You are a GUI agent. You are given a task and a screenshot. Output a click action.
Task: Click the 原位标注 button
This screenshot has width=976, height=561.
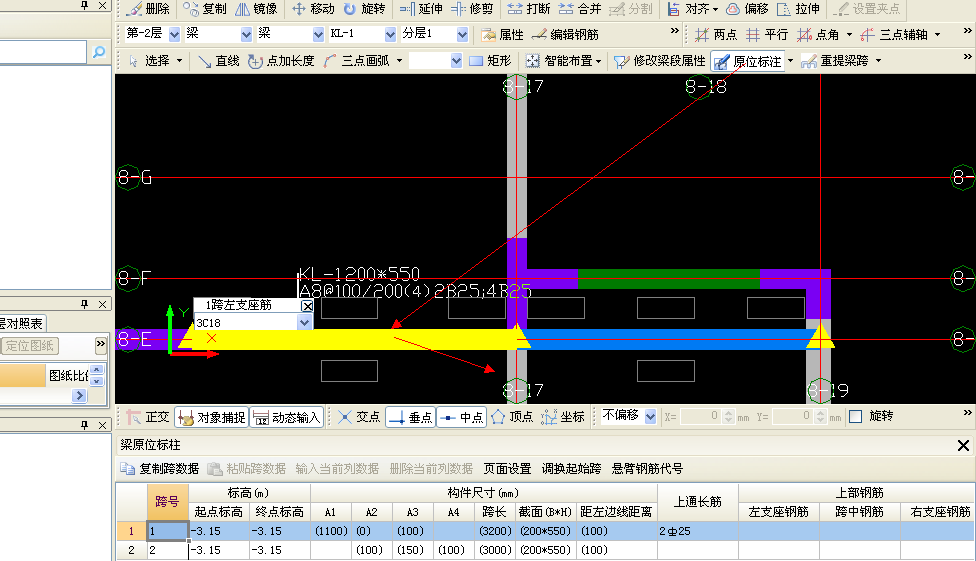coord(748,61)
